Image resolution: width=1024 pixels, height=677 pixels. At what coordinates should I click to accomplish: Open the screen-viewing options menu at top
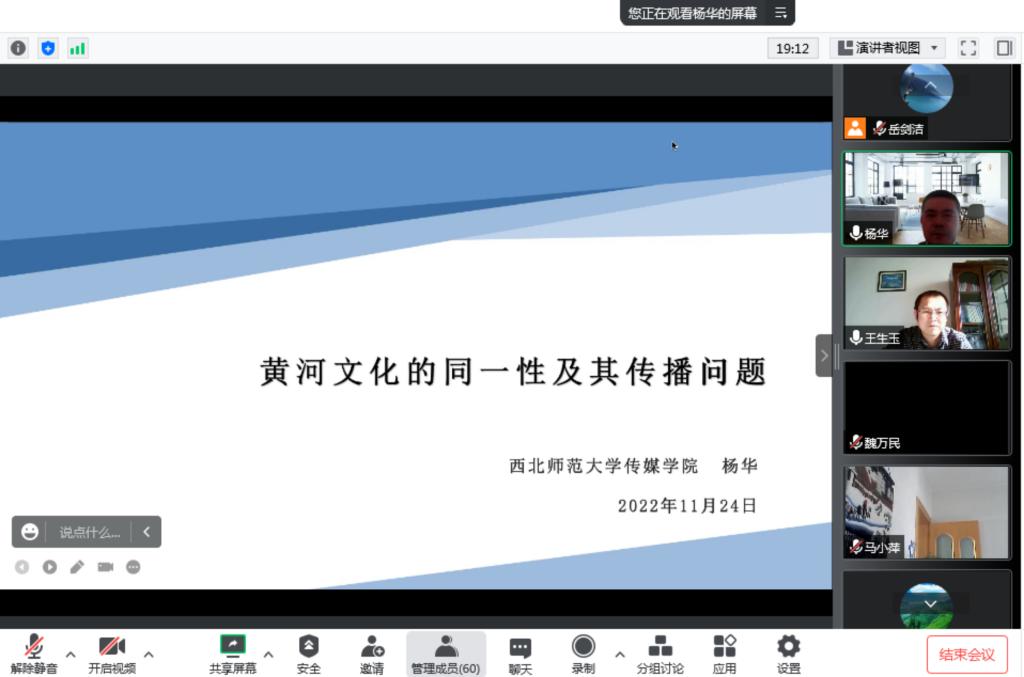pos(781,13)
